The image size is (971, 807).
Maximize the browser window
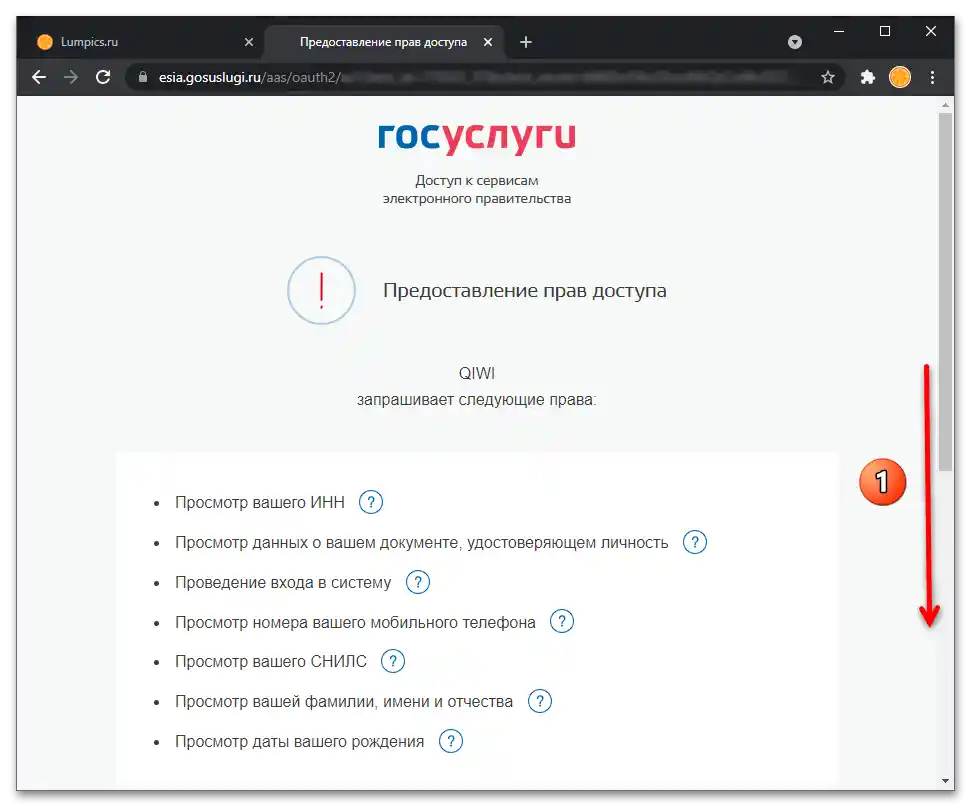(885, 31)
